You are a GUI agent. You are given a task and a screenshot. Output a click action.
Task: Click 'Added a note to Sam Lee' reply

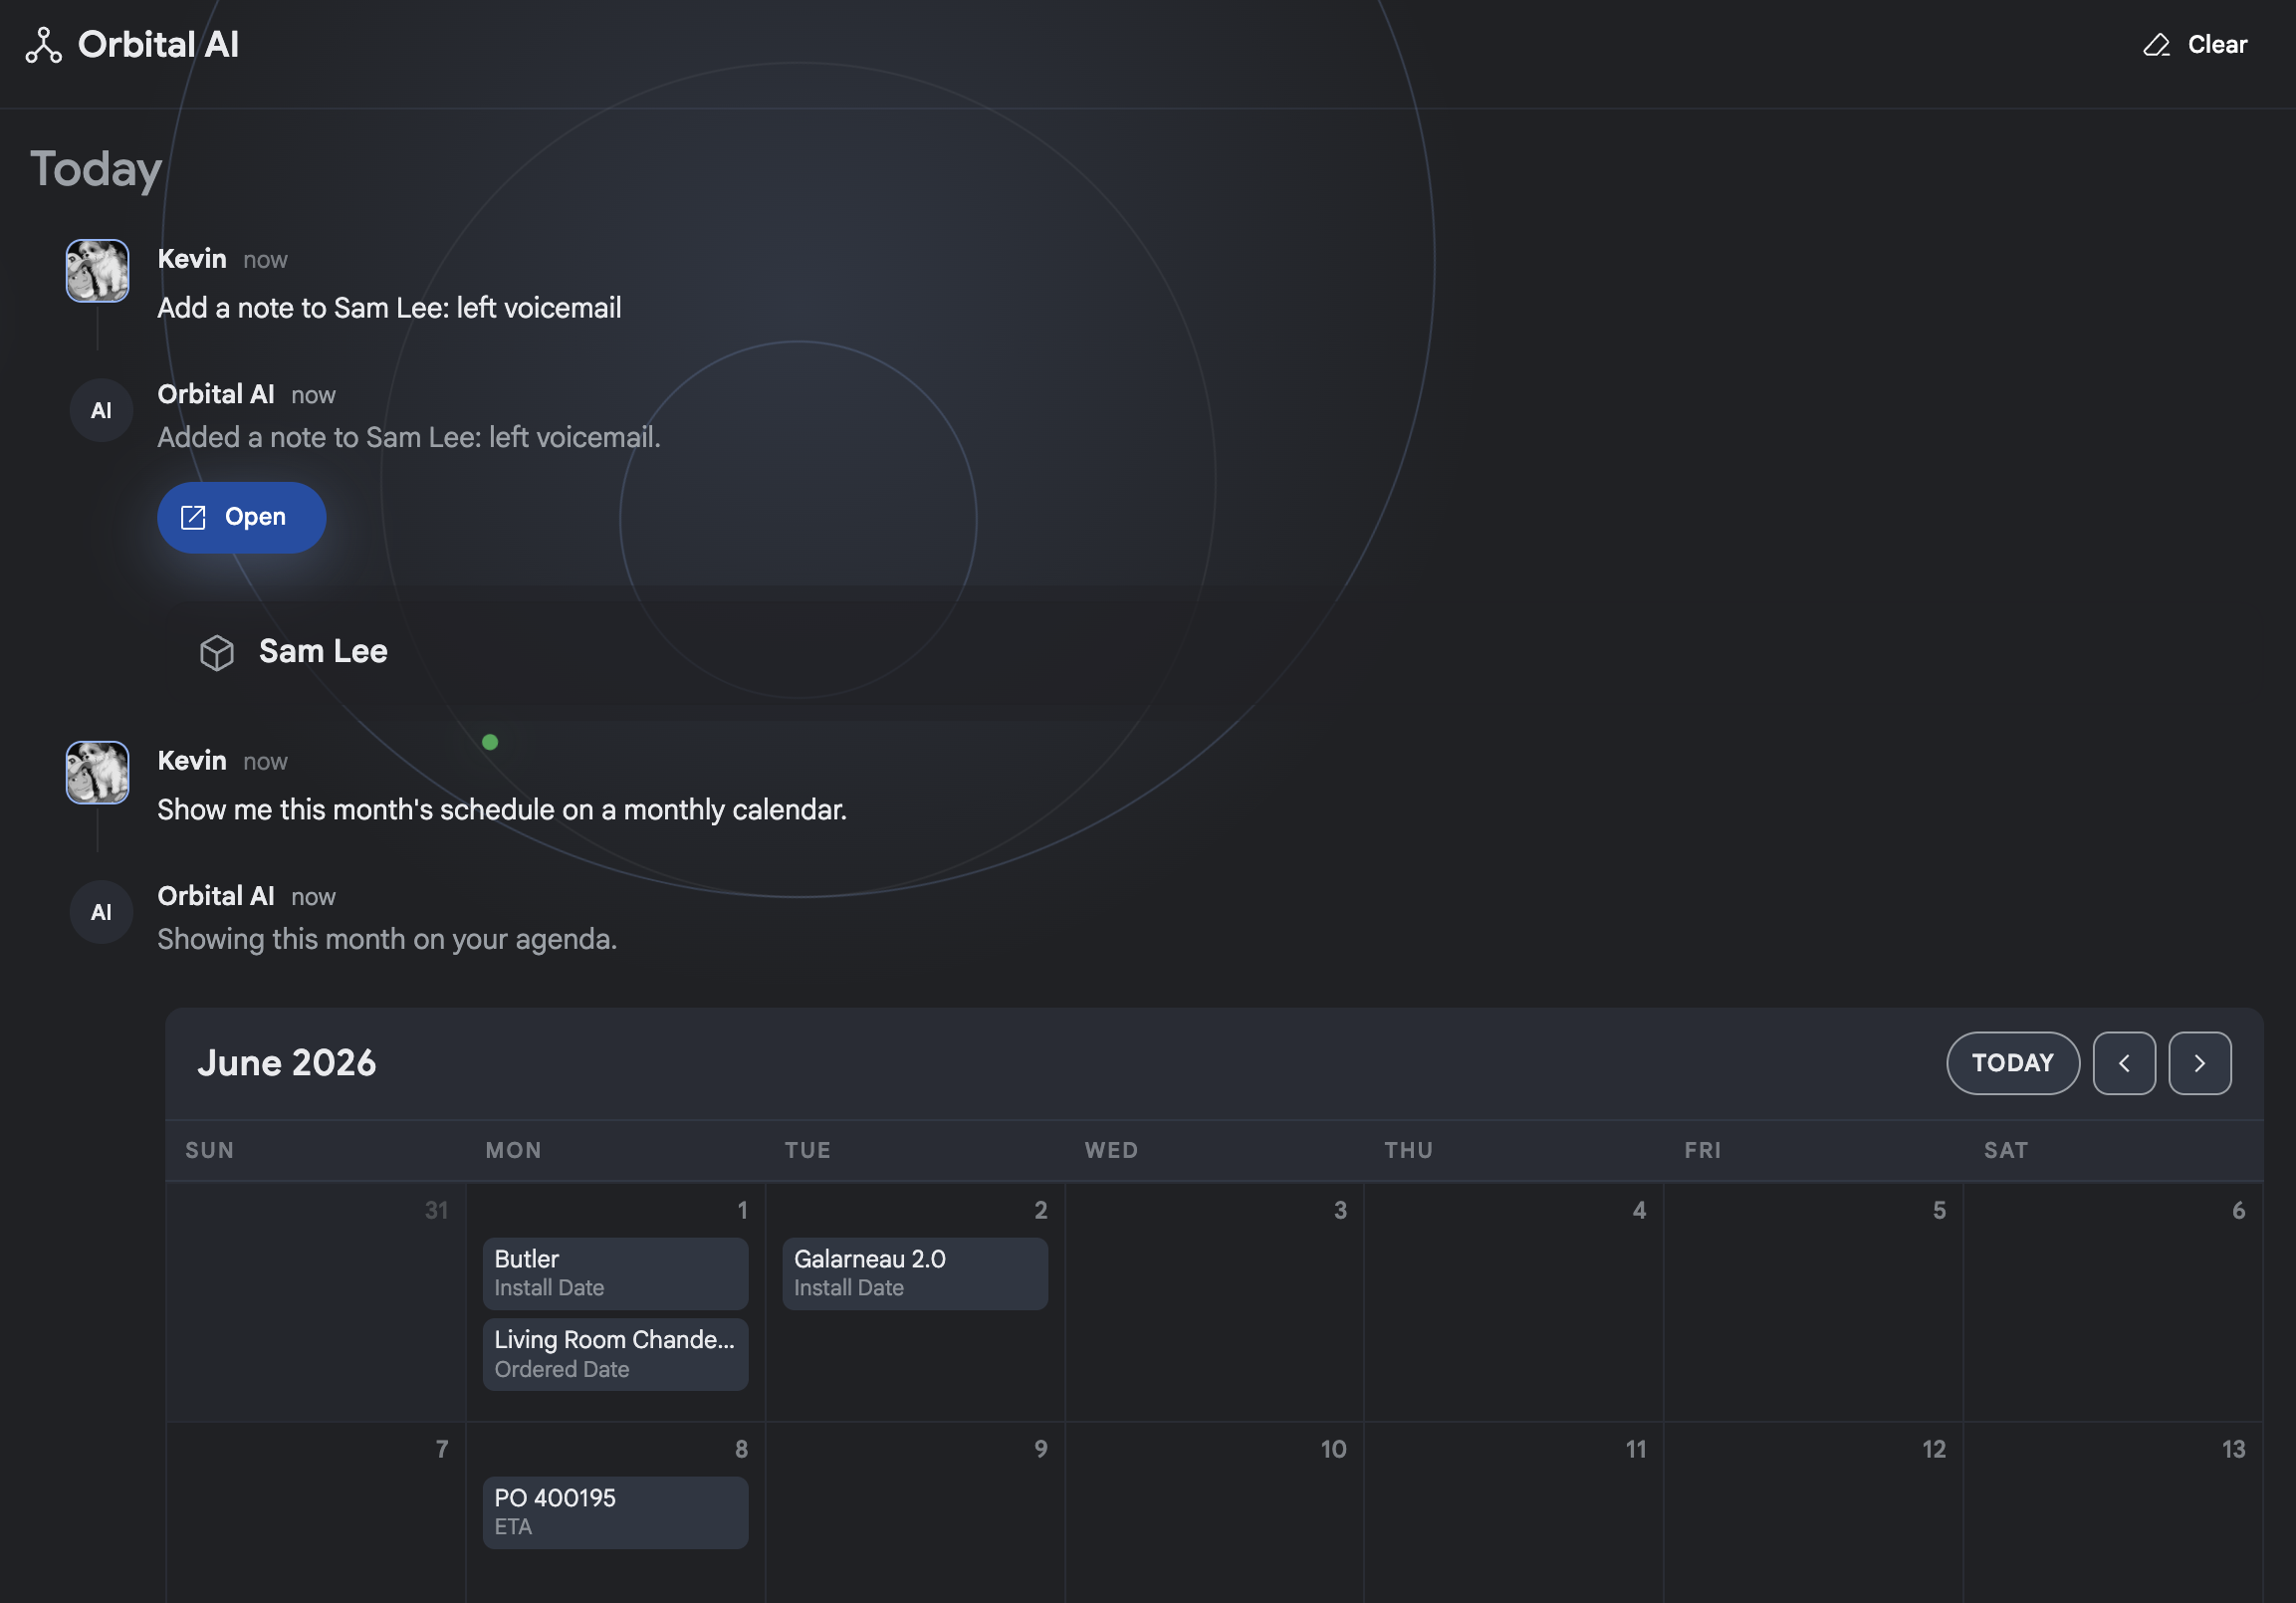coord(409,438)
